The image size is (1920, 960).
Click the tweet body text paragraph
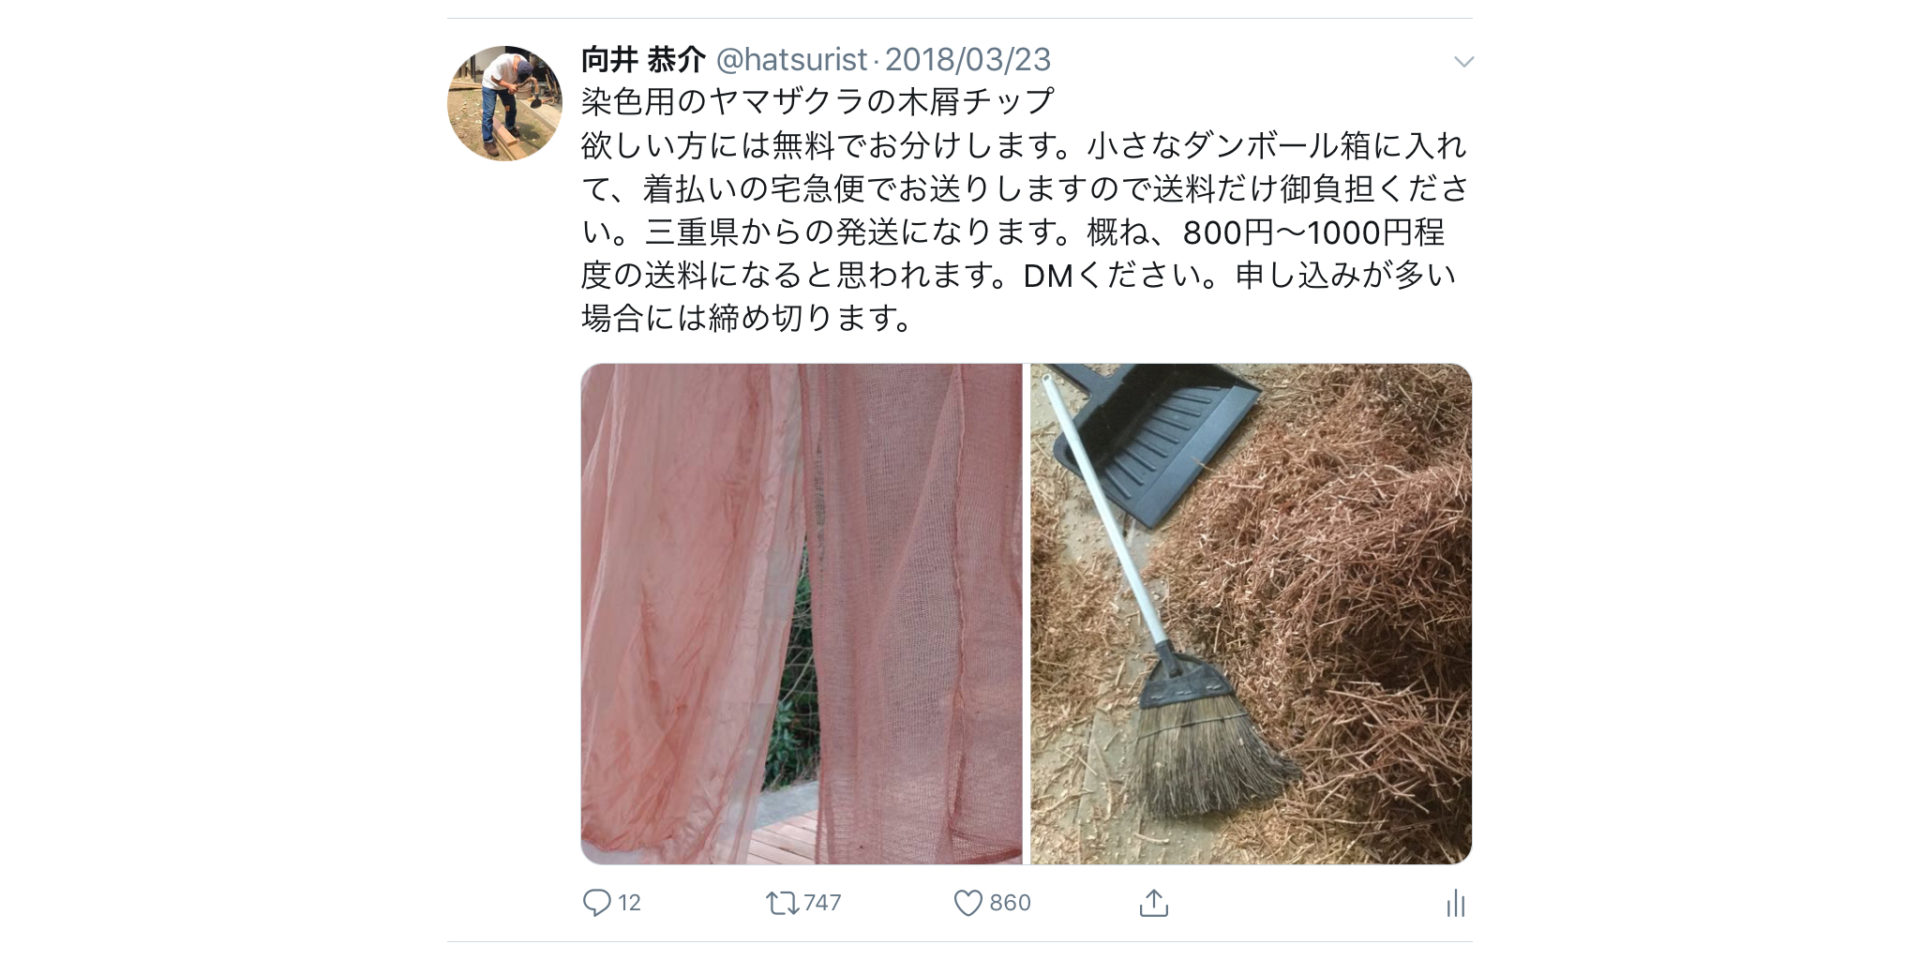tap(1024, 210)
